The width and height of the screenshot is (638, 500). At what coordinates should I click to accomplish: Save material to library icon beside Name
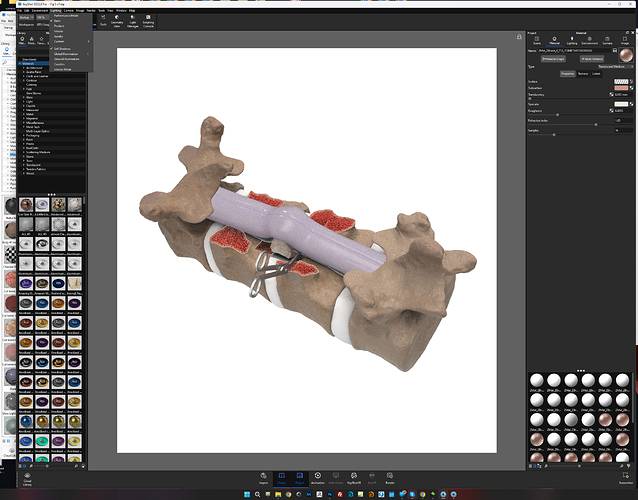pyautogui.click(x=615, y=50)
